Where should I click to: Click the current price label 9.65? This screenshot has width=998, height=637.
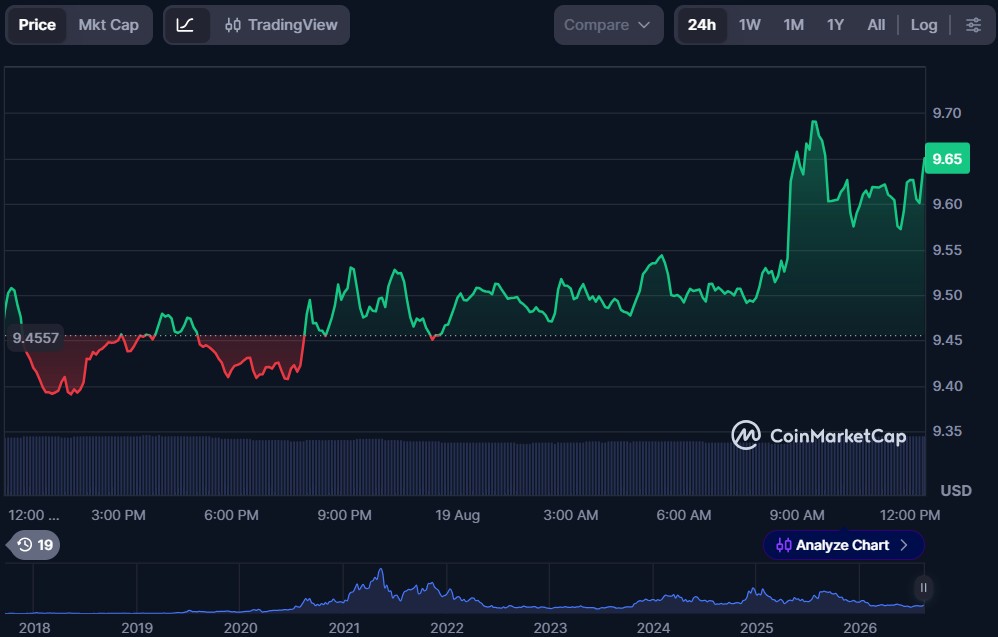[946, 158]
